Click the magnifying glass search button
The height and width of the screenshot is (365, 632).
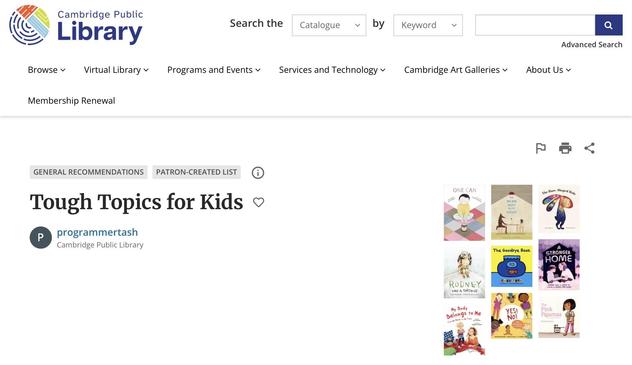coord(609,25)
